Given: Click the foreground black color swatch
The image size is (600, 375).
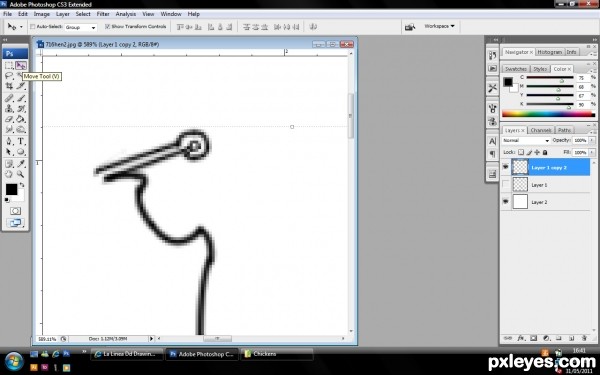Looking at the screenshot, I should pos(11,189).
